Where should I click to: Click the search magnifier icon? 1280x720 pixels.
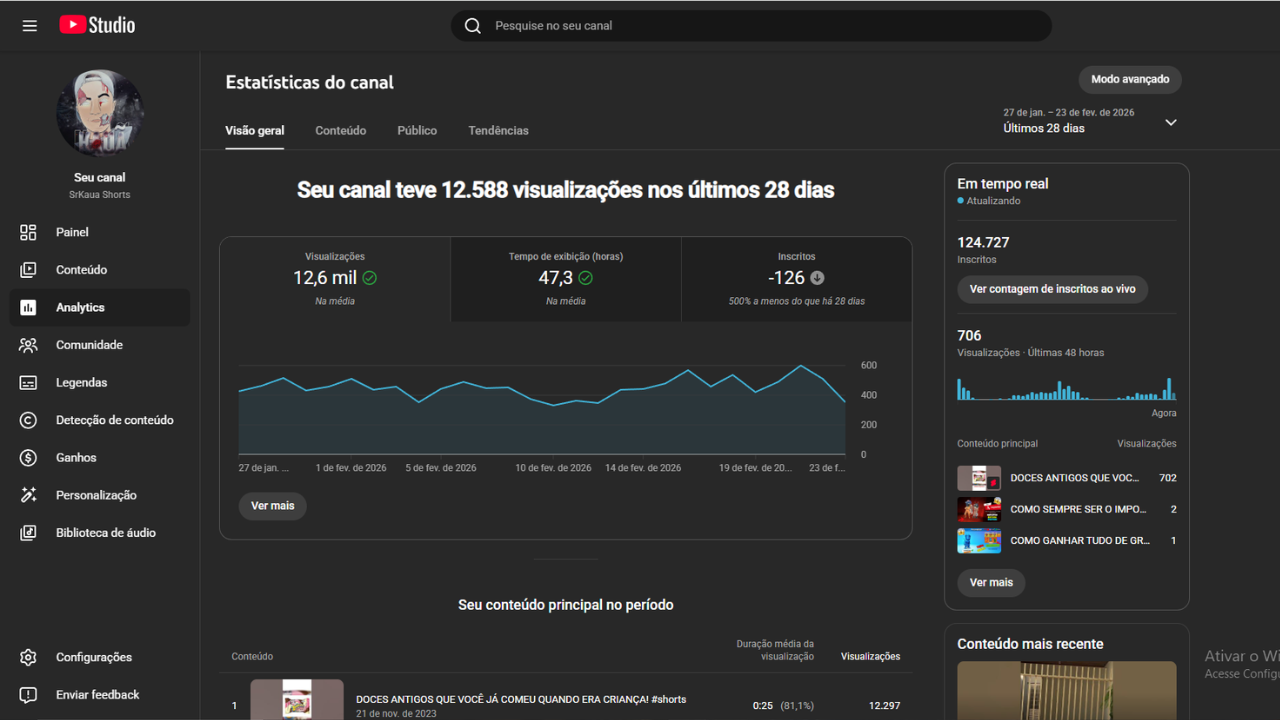click(x=473, y=26)
